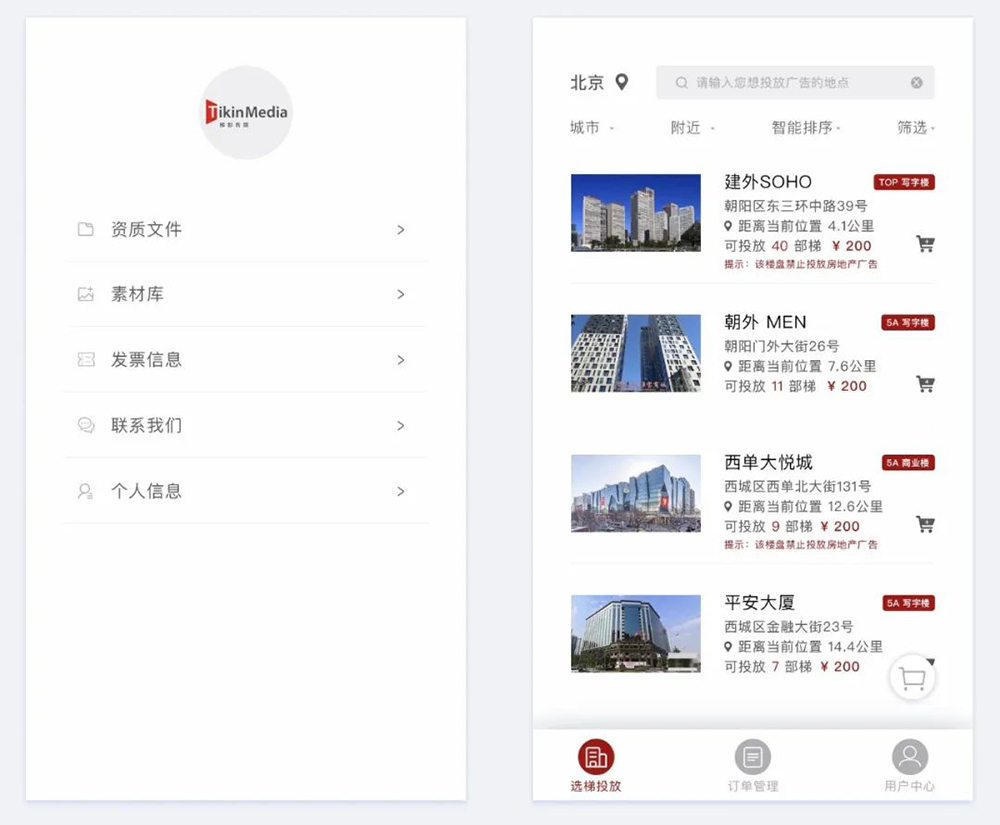Open the 发票信息 menu entry
Screen dimensions: 1000x825
click(246, 360)
